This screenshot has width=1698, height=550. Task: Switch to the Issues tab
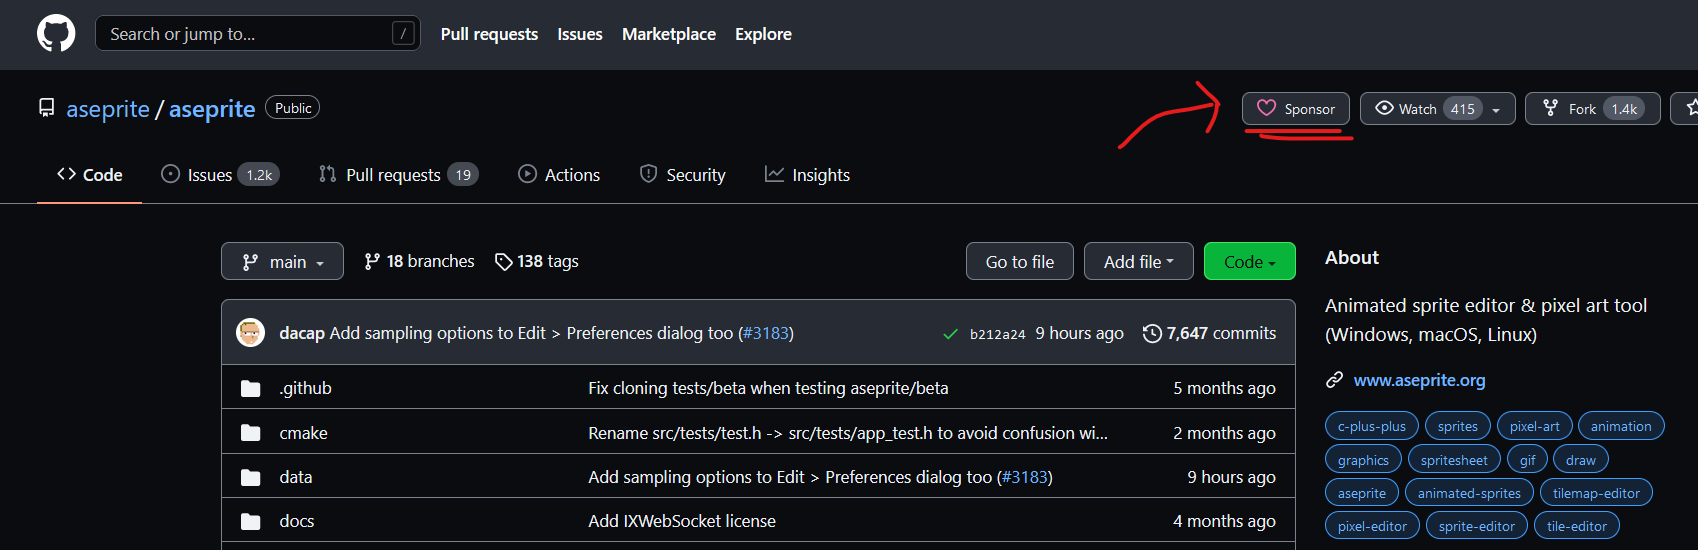coord(210,175)
